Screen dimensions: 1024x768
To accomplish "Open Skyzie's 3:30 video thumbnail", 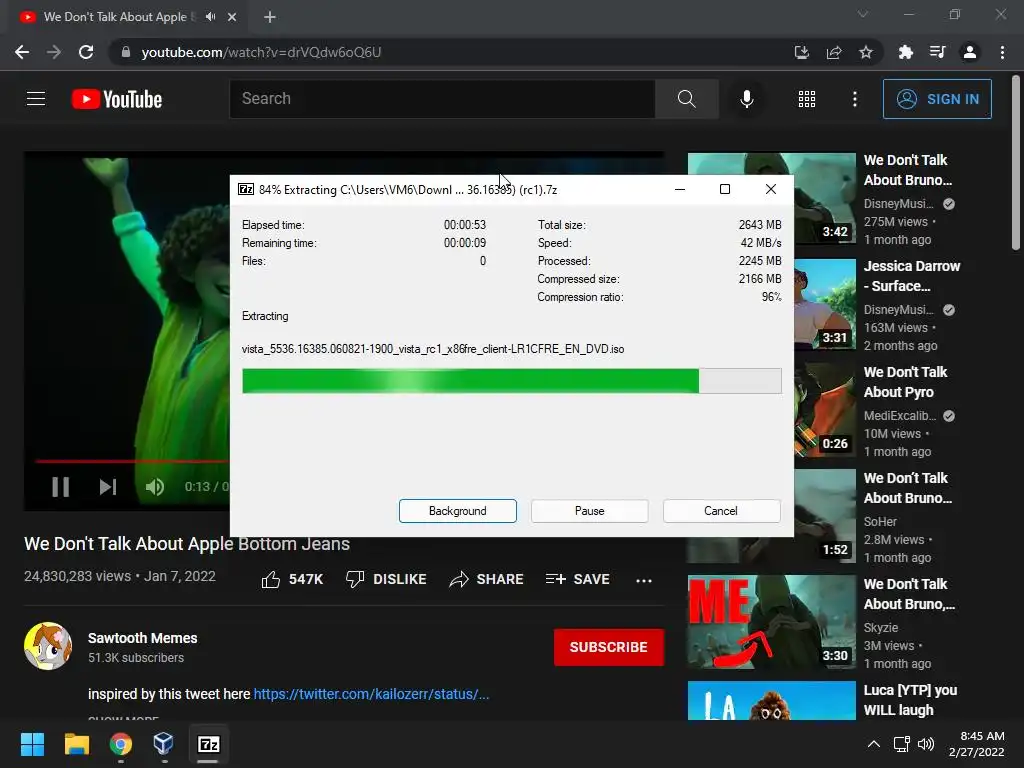I will [771, 622].
